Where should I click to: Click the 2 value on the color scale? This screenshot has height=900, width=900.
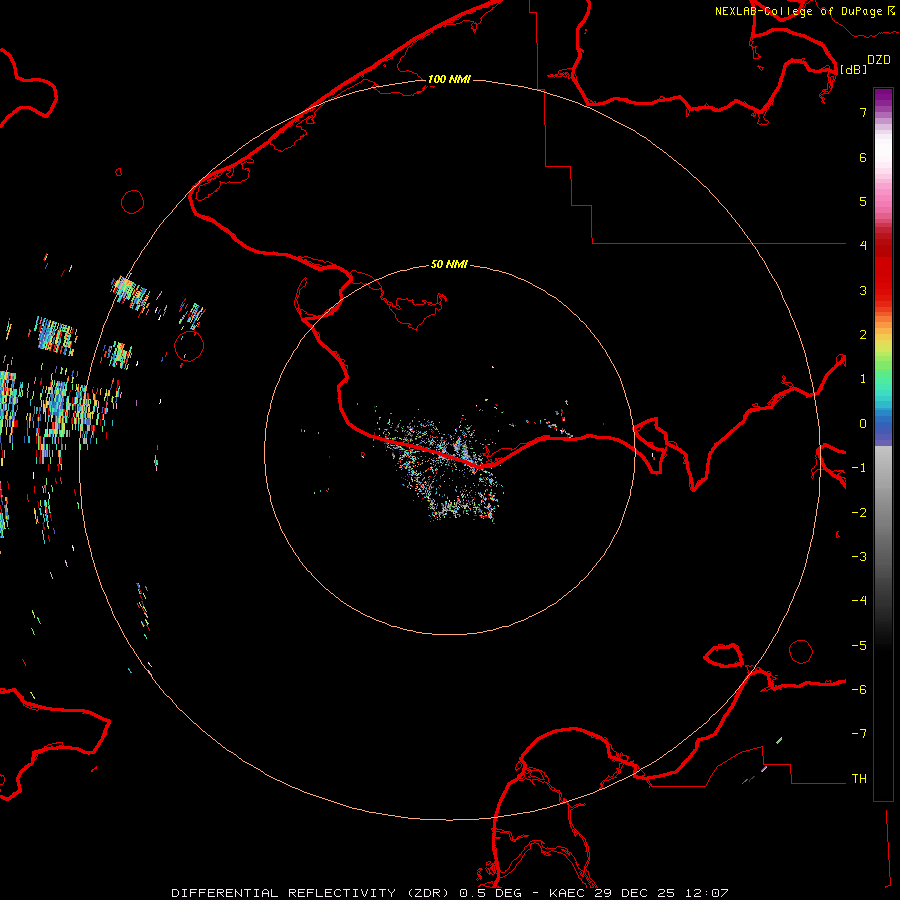[863, 335]
